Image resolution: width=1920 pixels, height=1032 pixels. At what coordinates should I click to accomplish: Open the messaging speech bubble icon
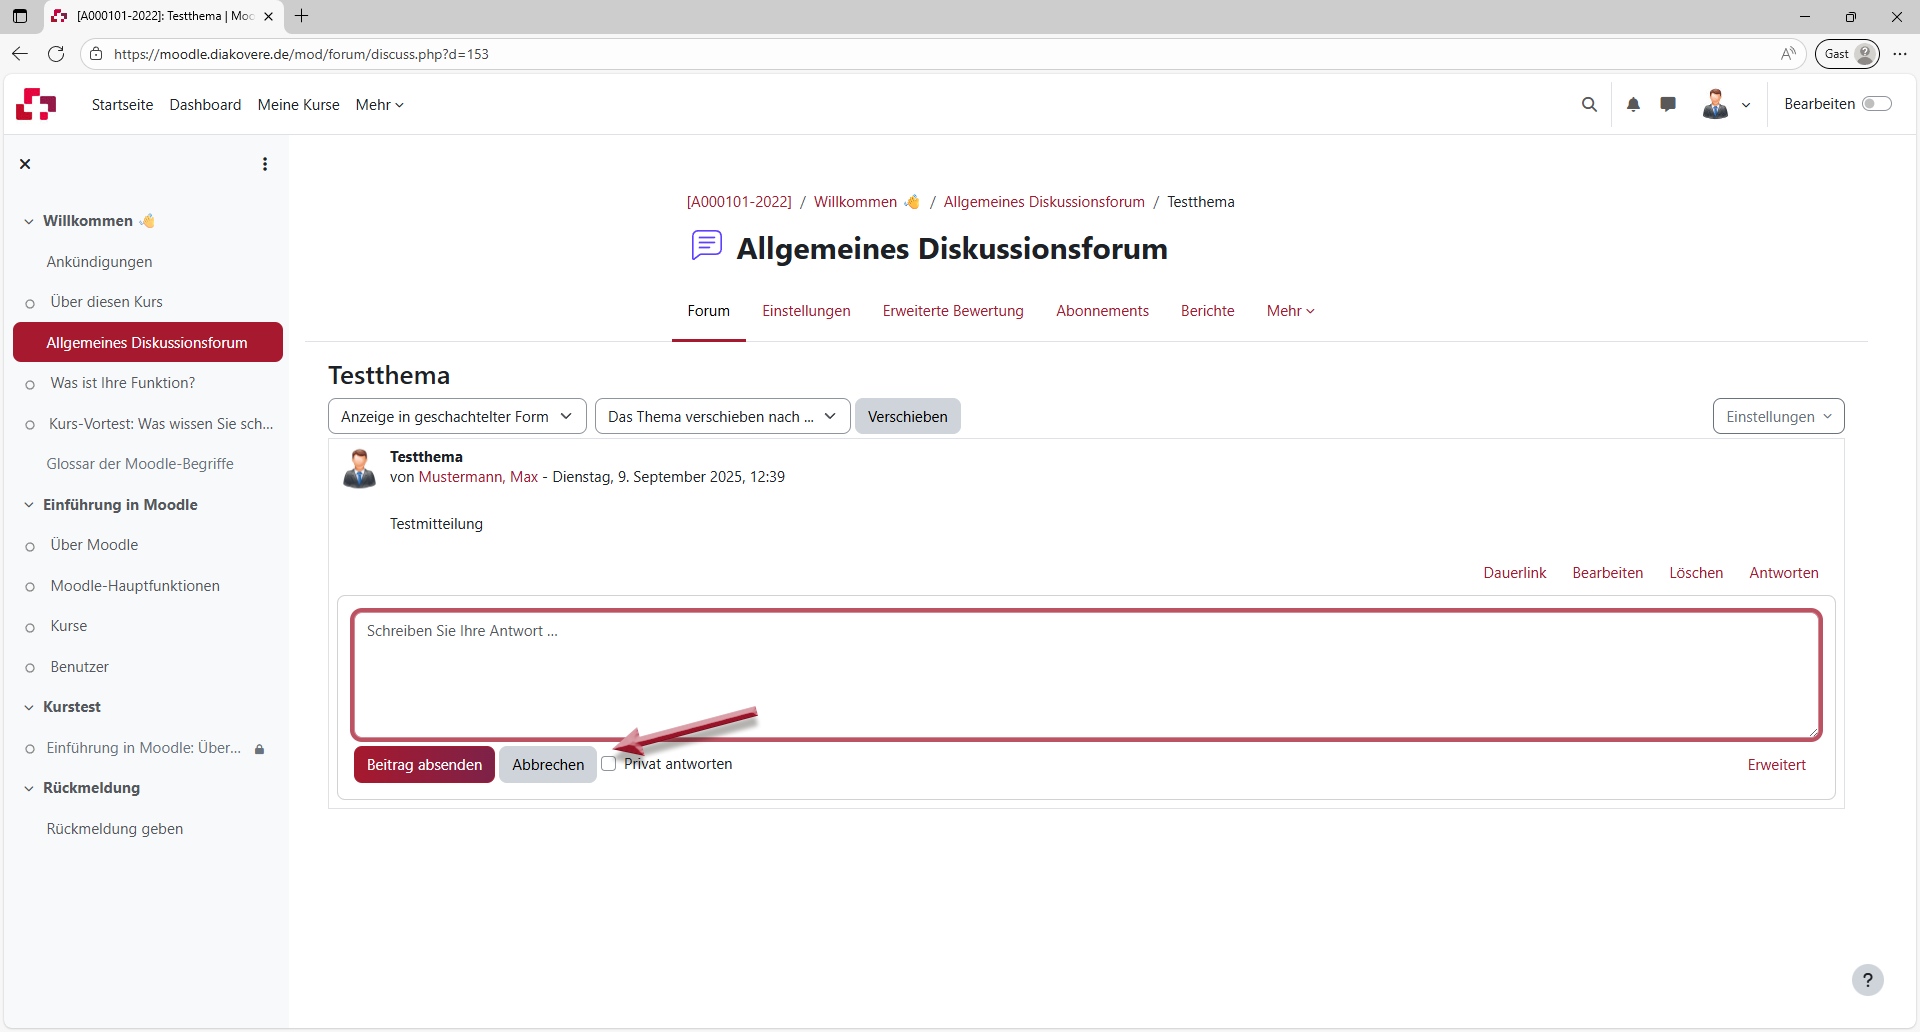1667,104
